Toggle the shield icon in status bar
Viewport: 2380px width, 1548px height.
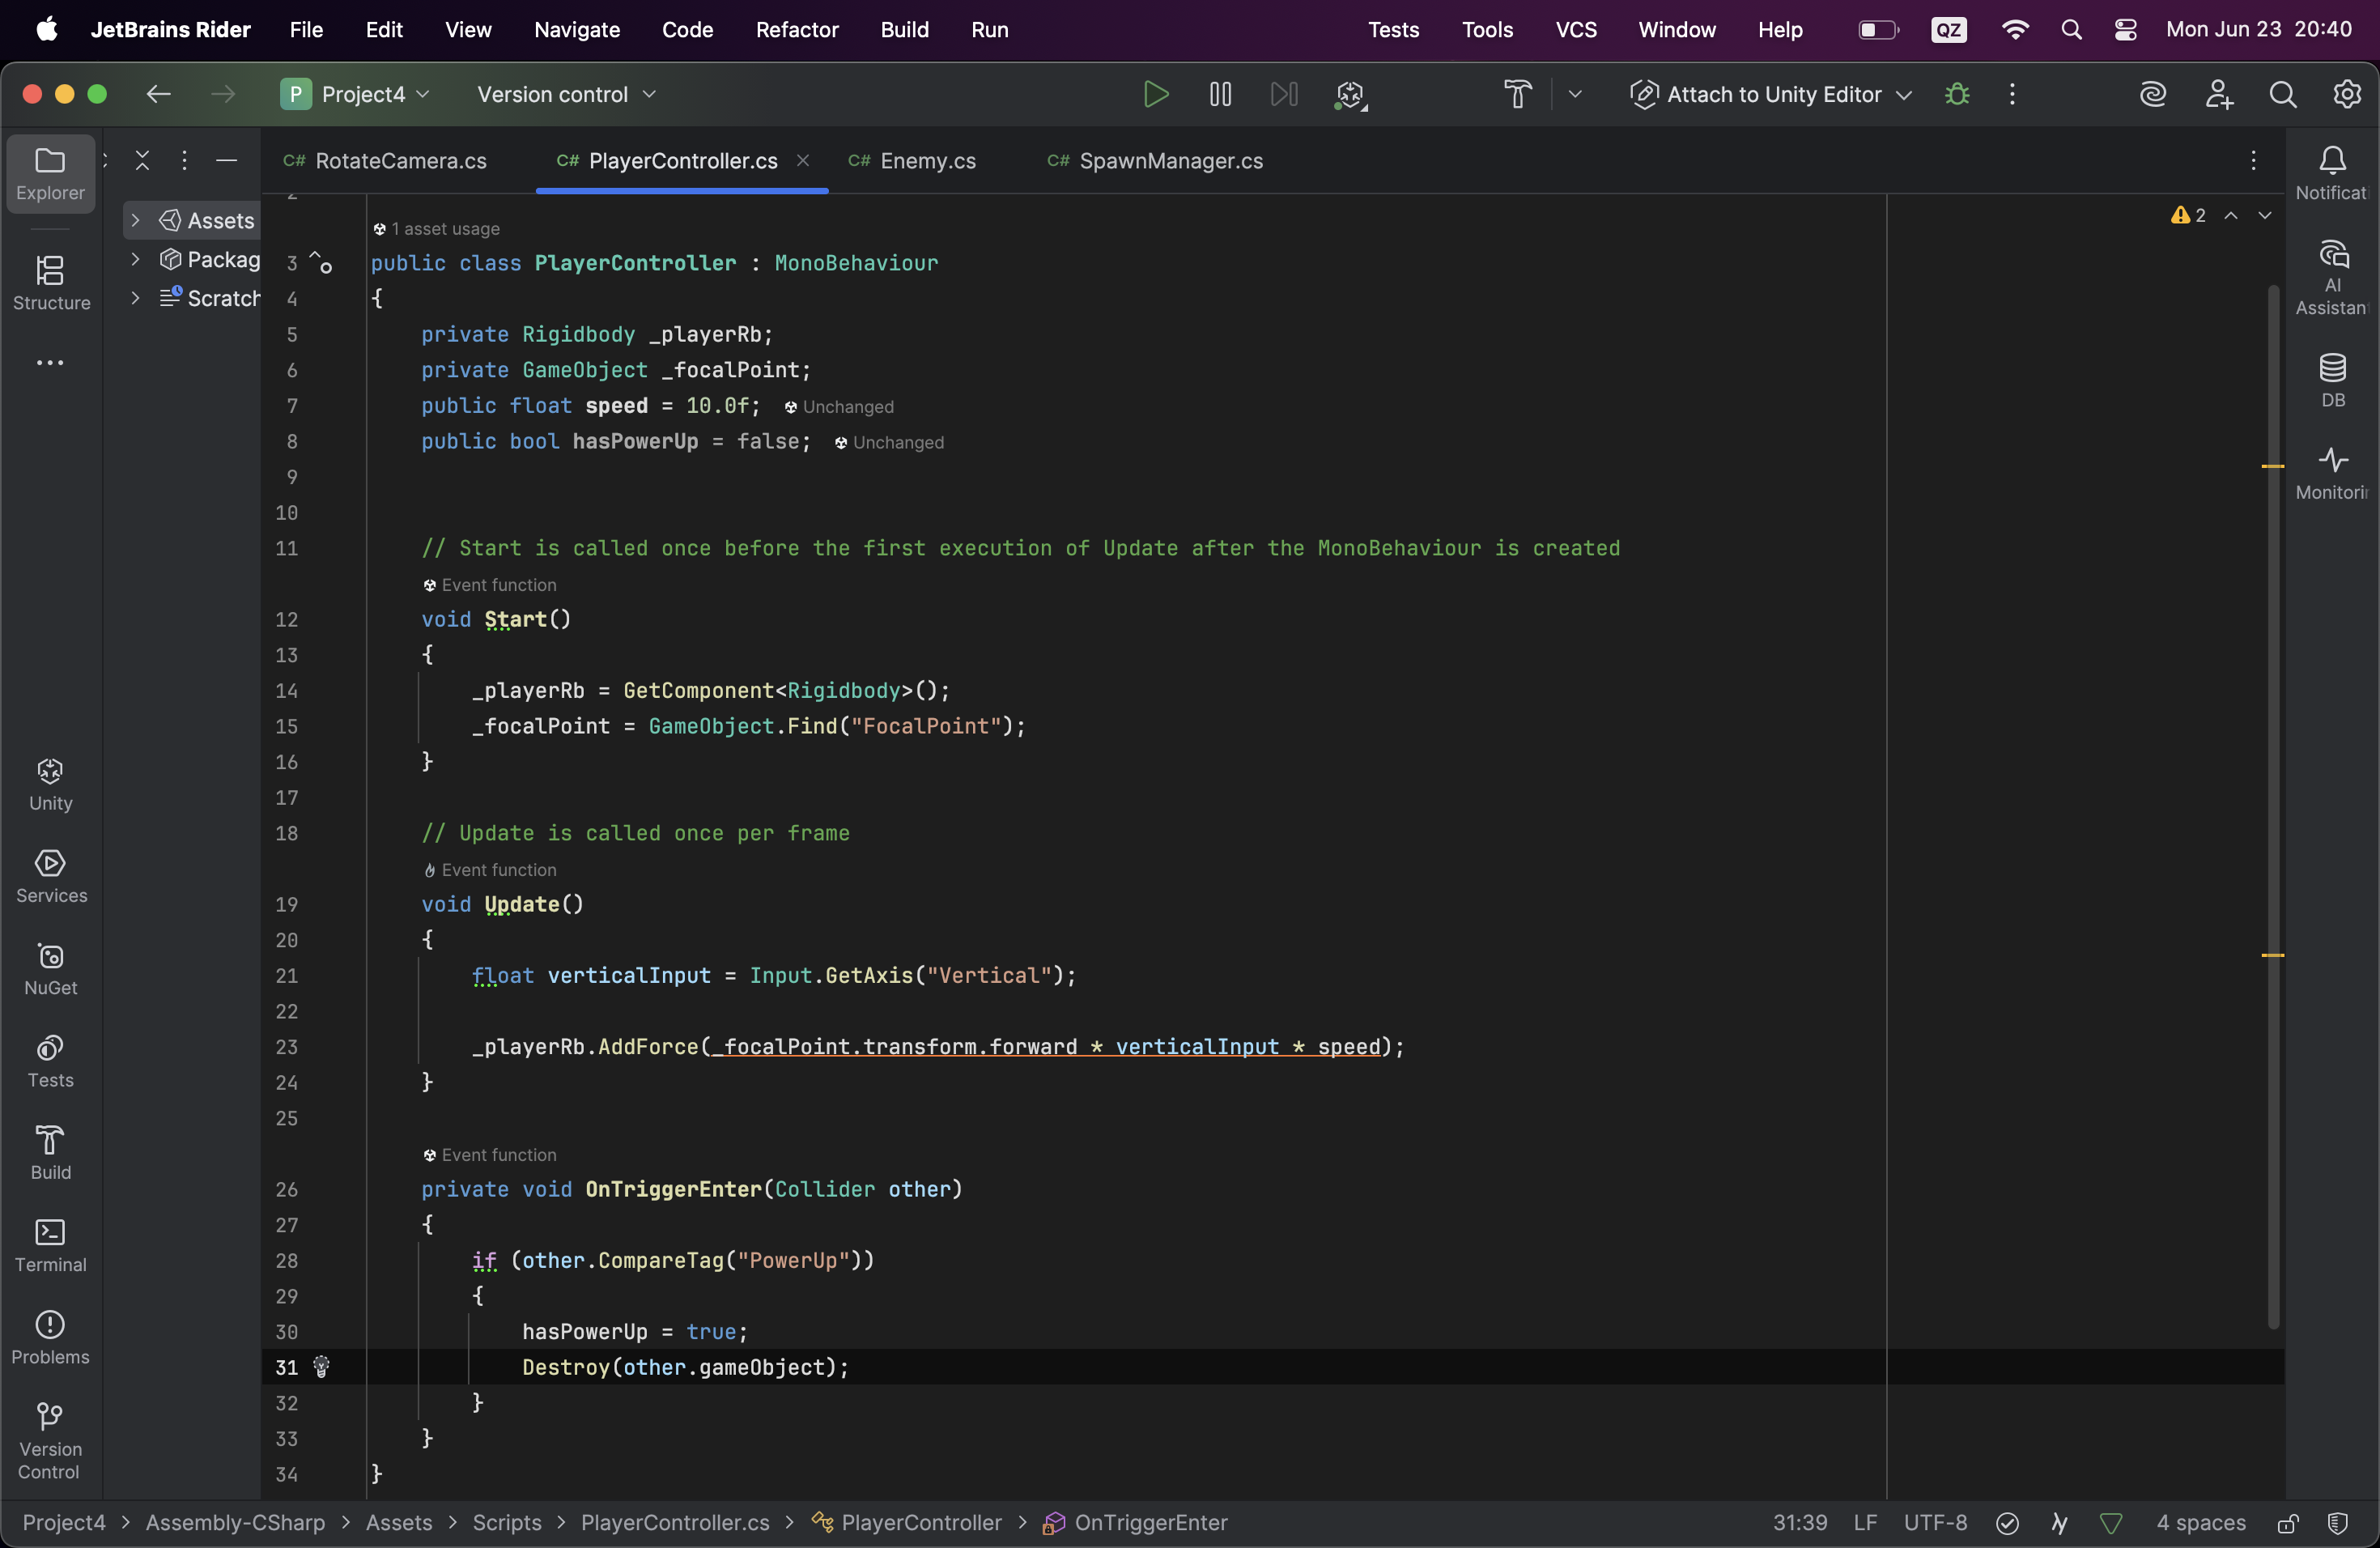pyautogui.click(x=2337, y=1523)
